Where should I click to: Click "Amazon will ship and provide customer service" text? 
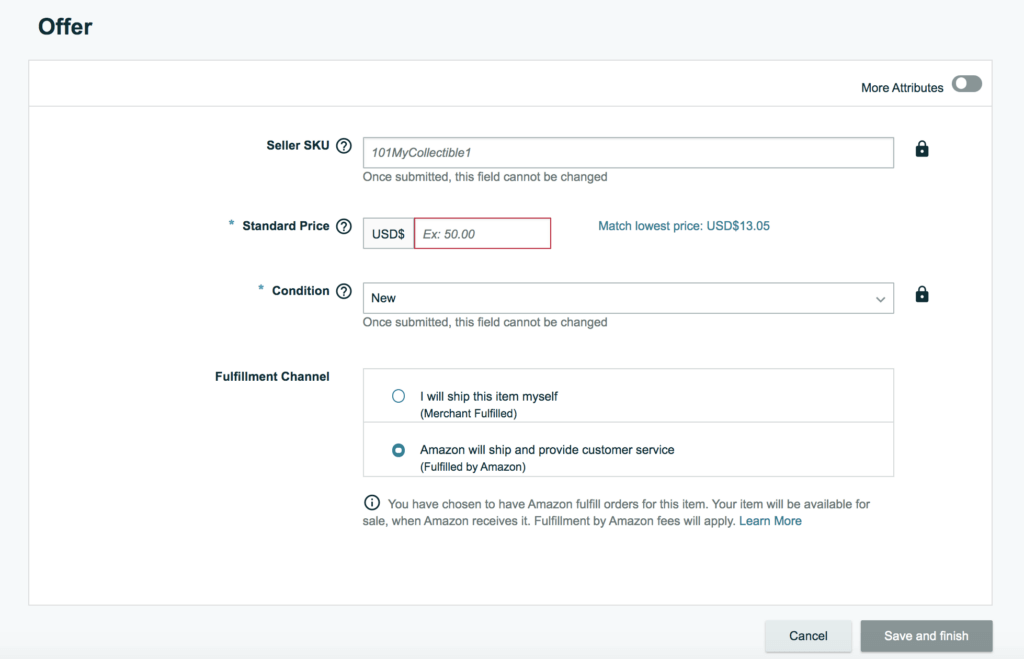point(547,450)
